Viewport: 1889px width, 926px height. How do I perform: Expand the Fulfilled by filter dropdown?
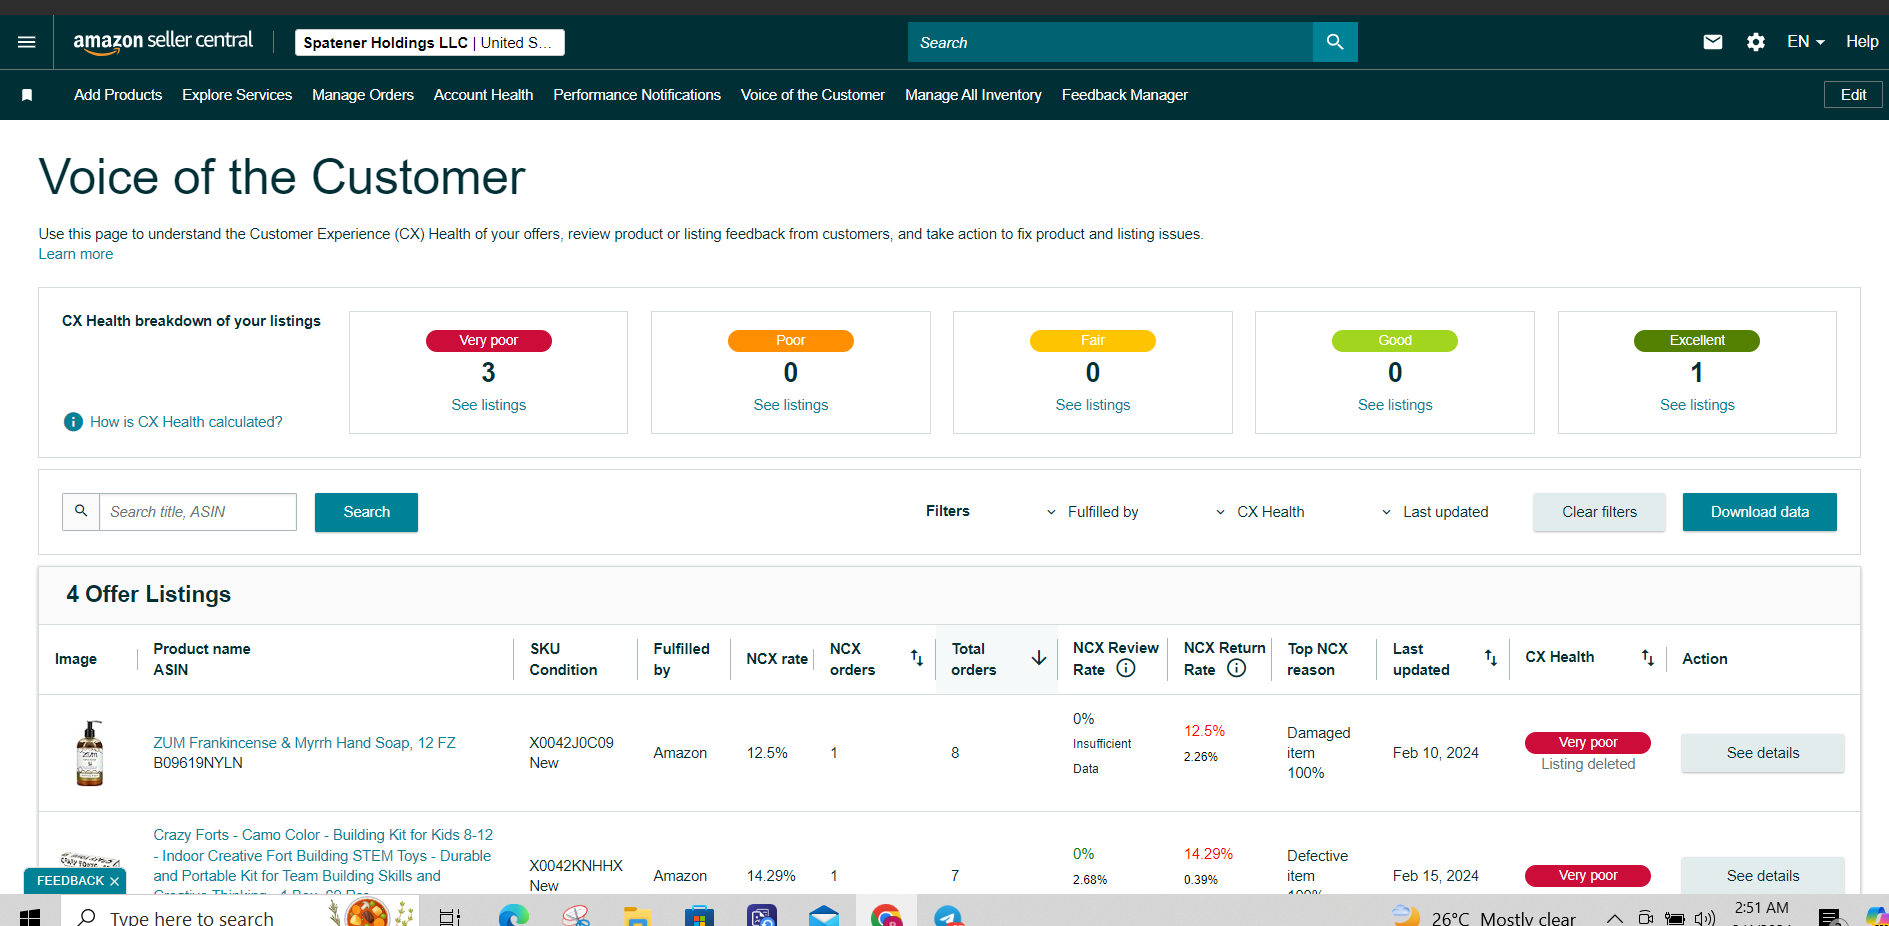pos(1092,512)
